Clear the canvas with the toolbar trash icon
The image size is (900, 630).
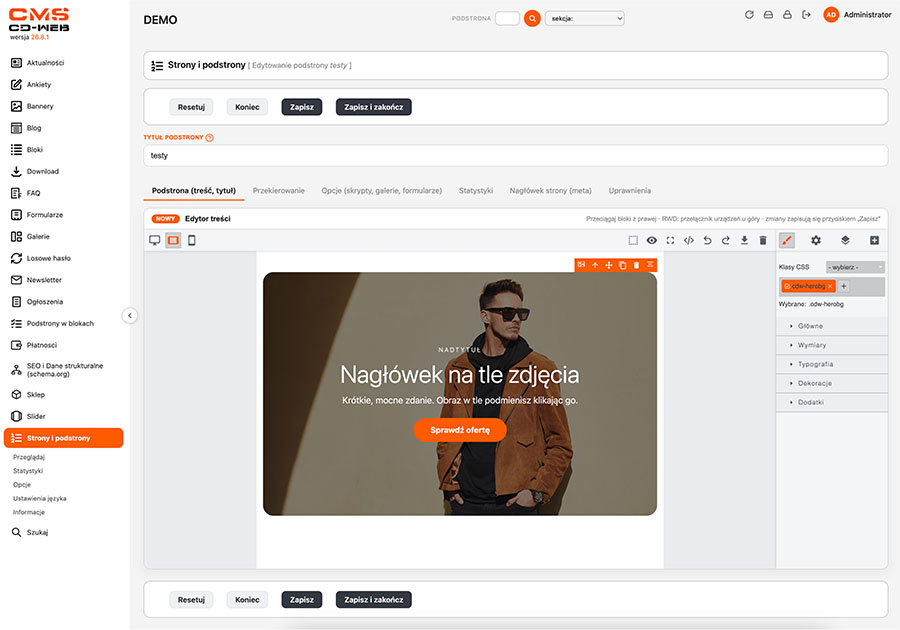763,240
